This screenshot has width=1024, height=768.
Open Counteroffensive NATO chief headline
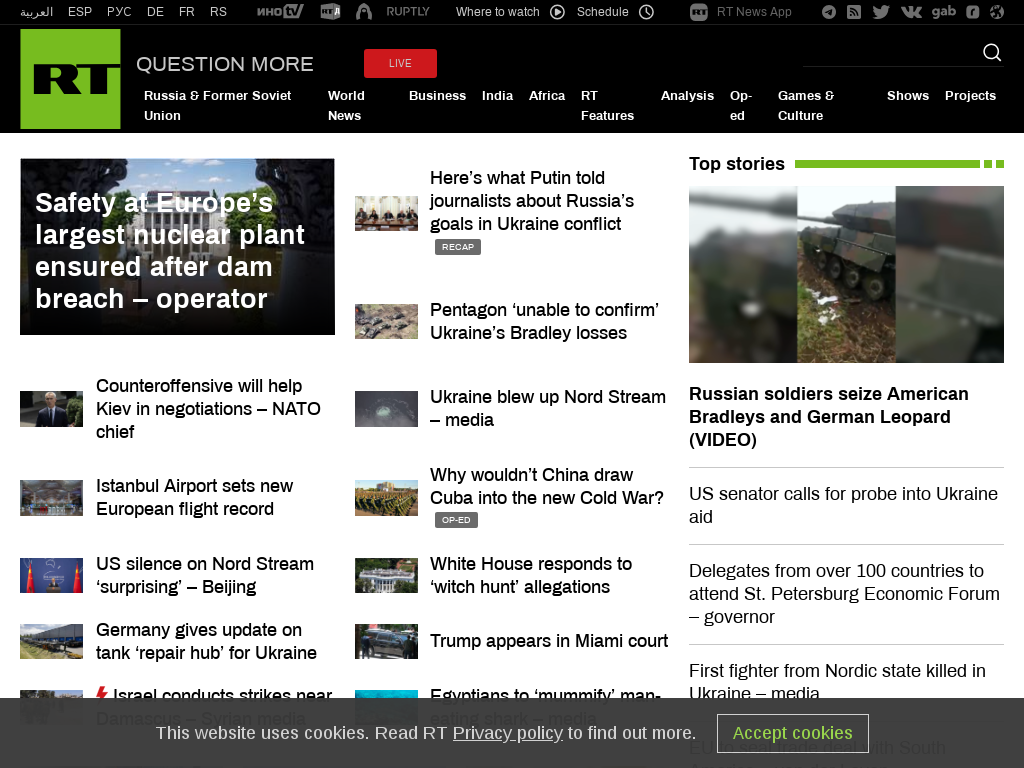point(208,409)
